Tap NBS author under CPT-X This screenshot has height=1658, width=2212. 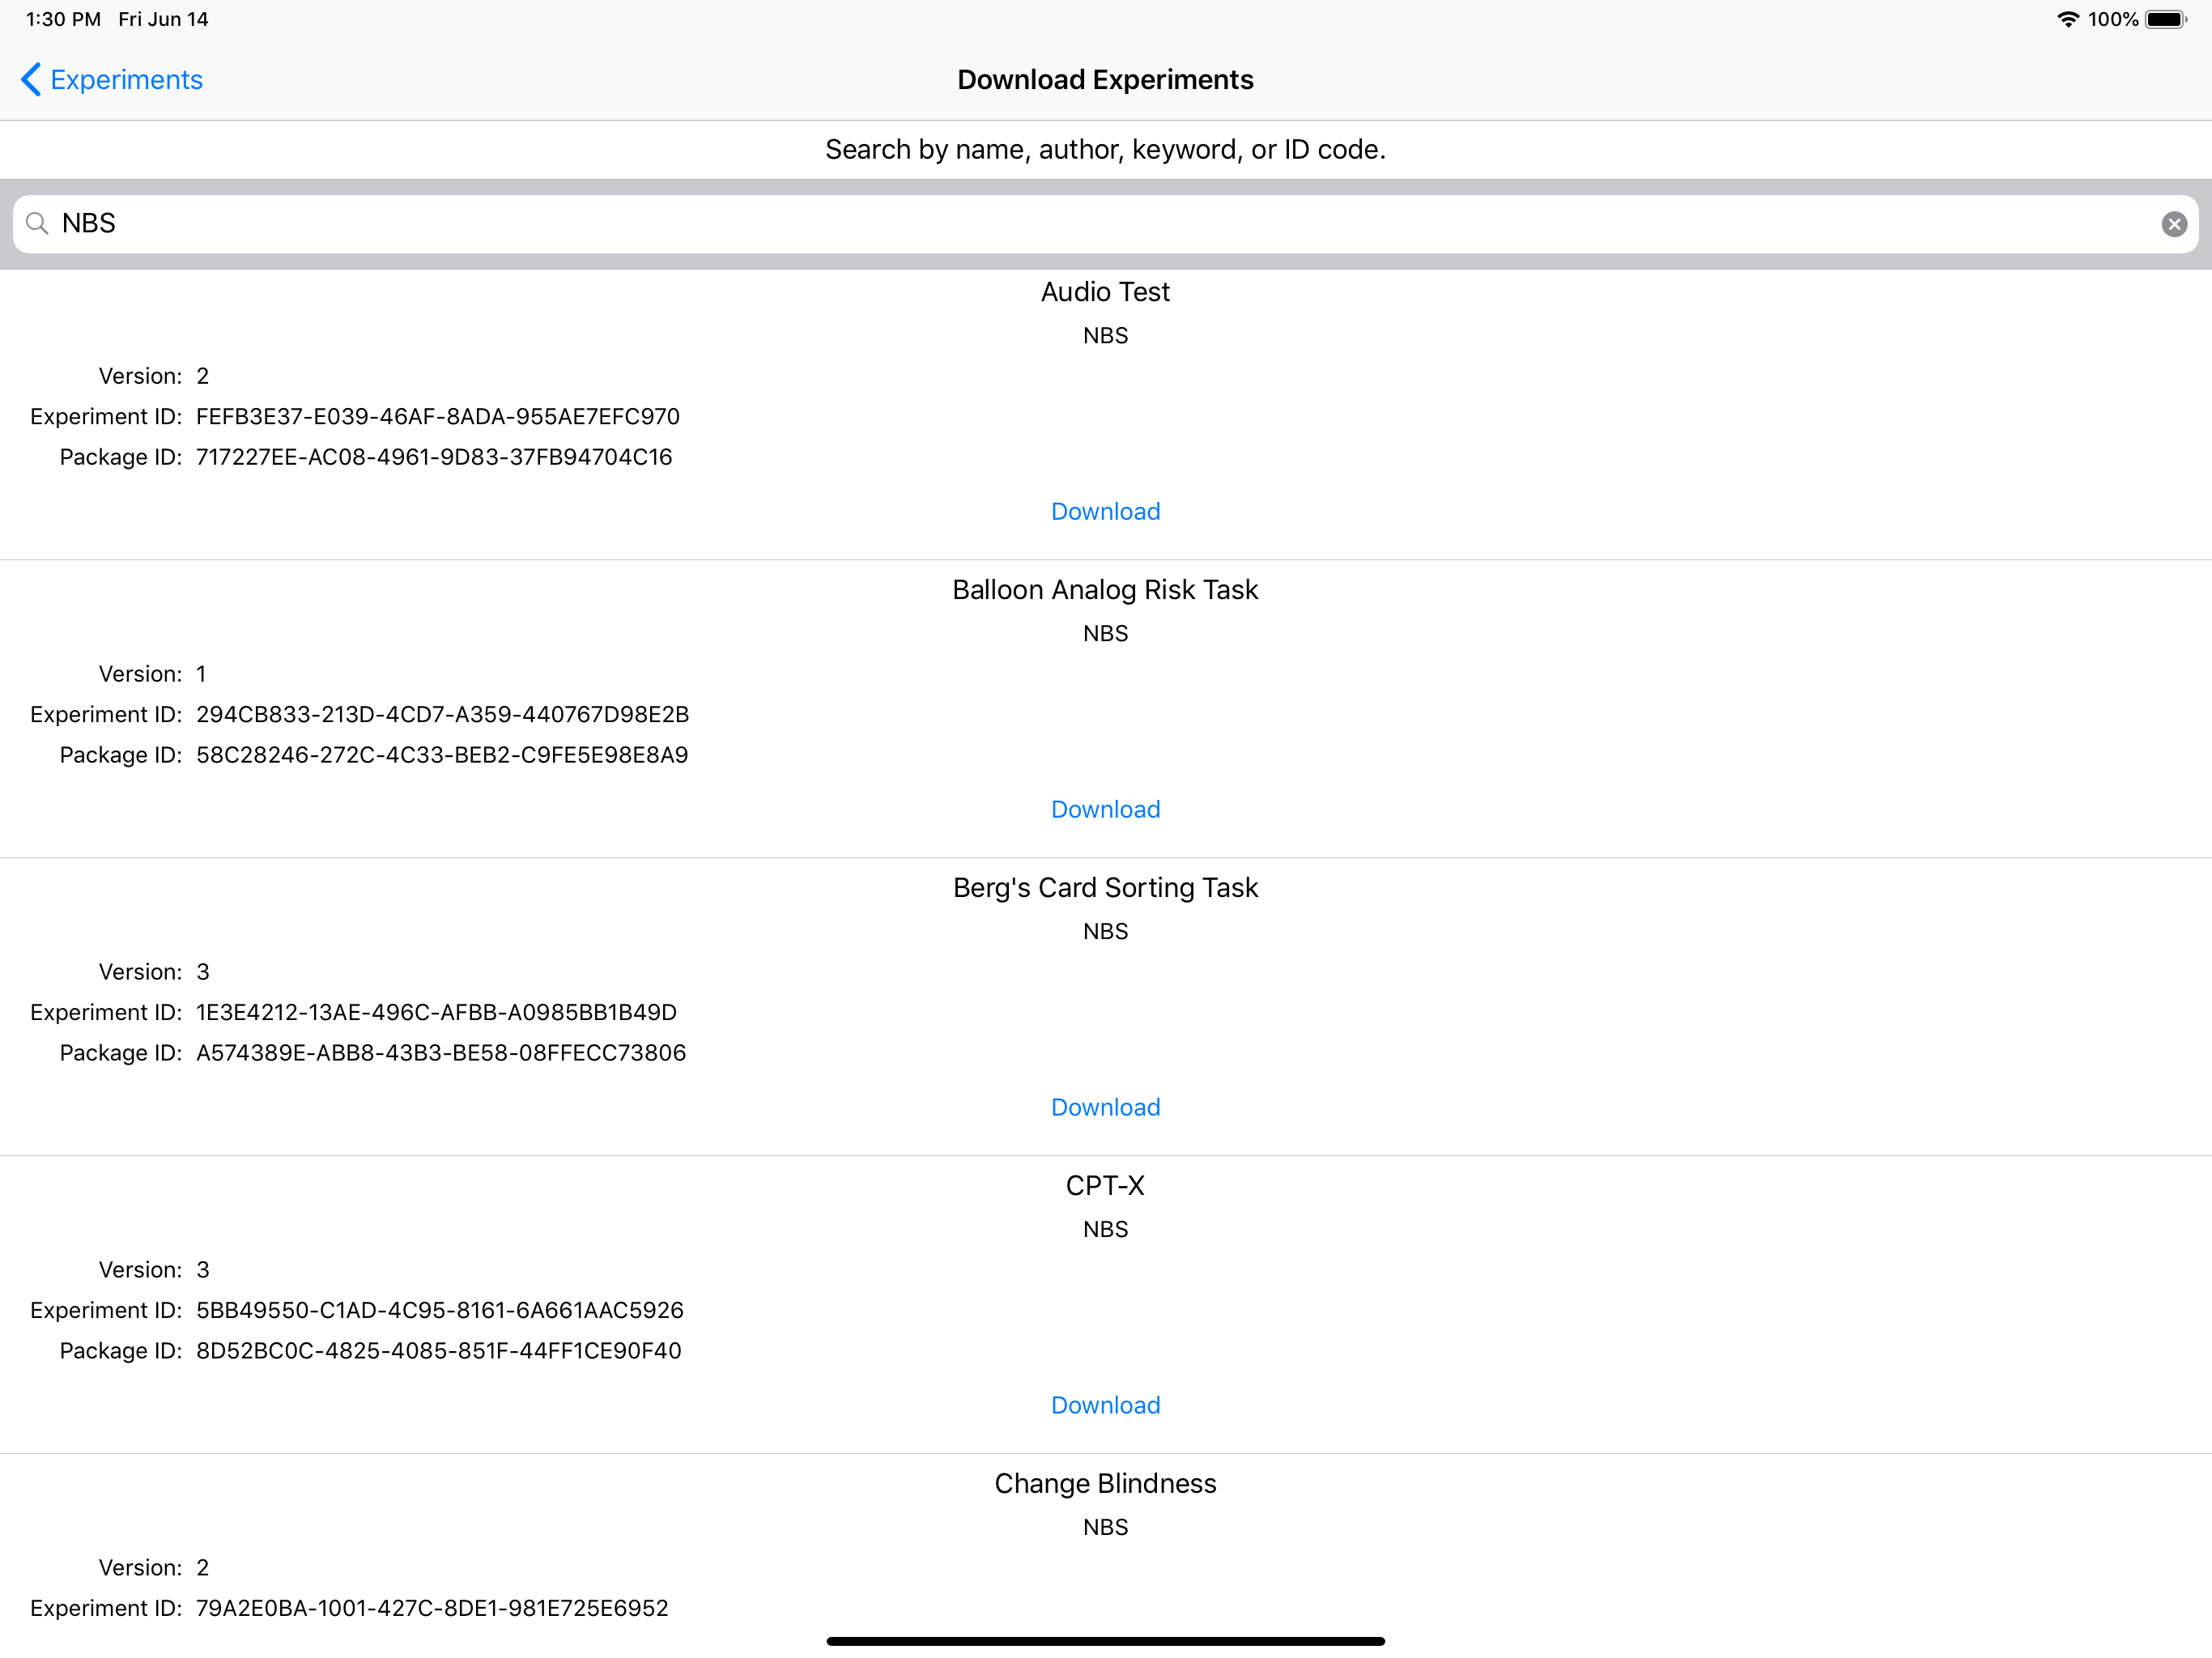point(1105,1230)
